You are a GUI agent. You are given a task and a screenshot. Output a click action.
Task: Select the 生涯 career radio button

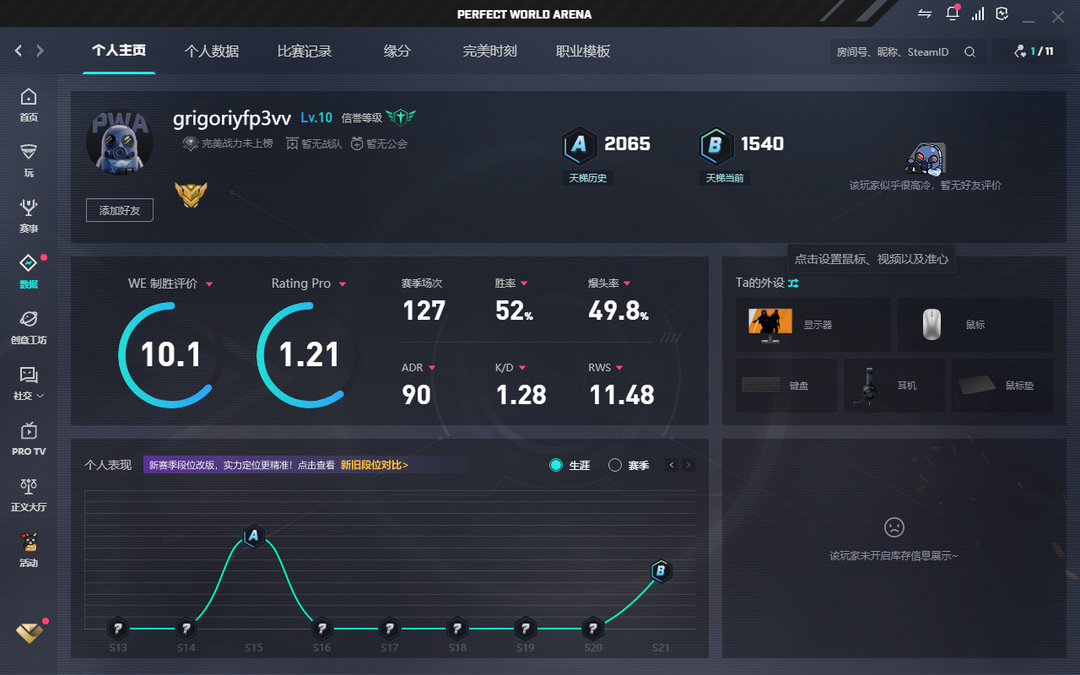[x=557, y=465]
